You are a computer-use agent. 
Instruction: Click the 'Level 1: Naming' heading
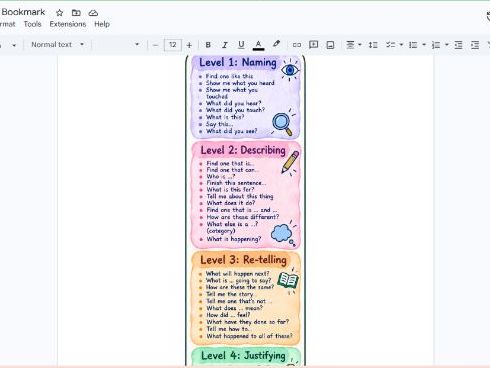(x=238, y=62)
